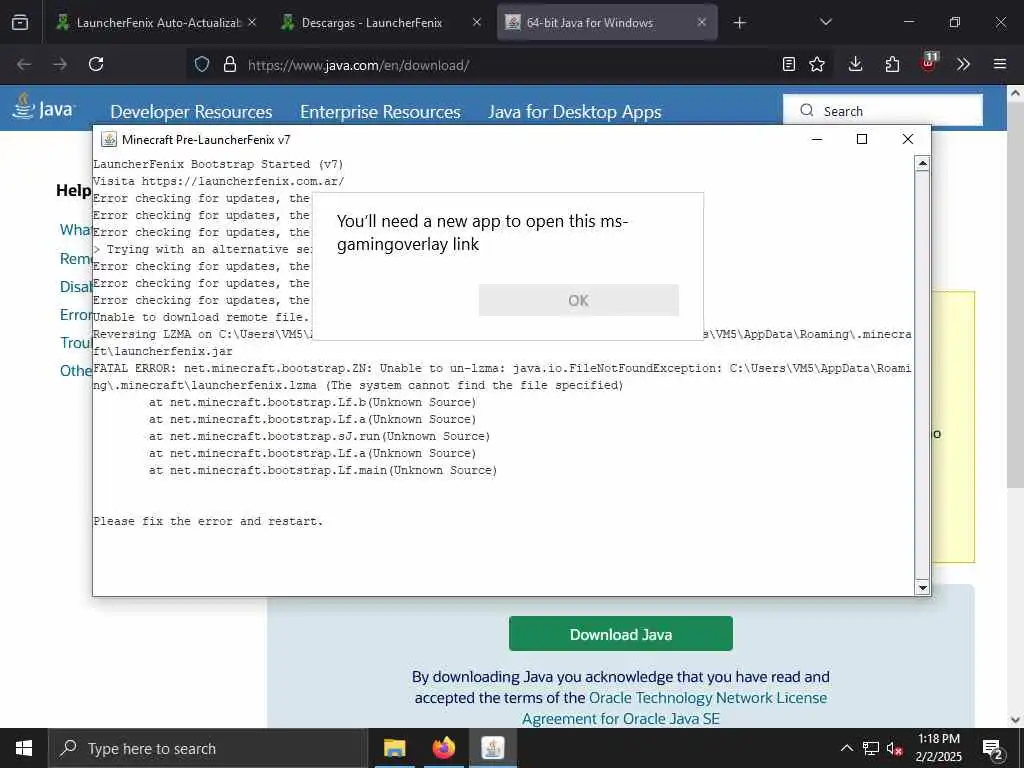Viewport: 1024px width, 768px height.
Task: Open the notification center icon
Action: tap(993, 749)
